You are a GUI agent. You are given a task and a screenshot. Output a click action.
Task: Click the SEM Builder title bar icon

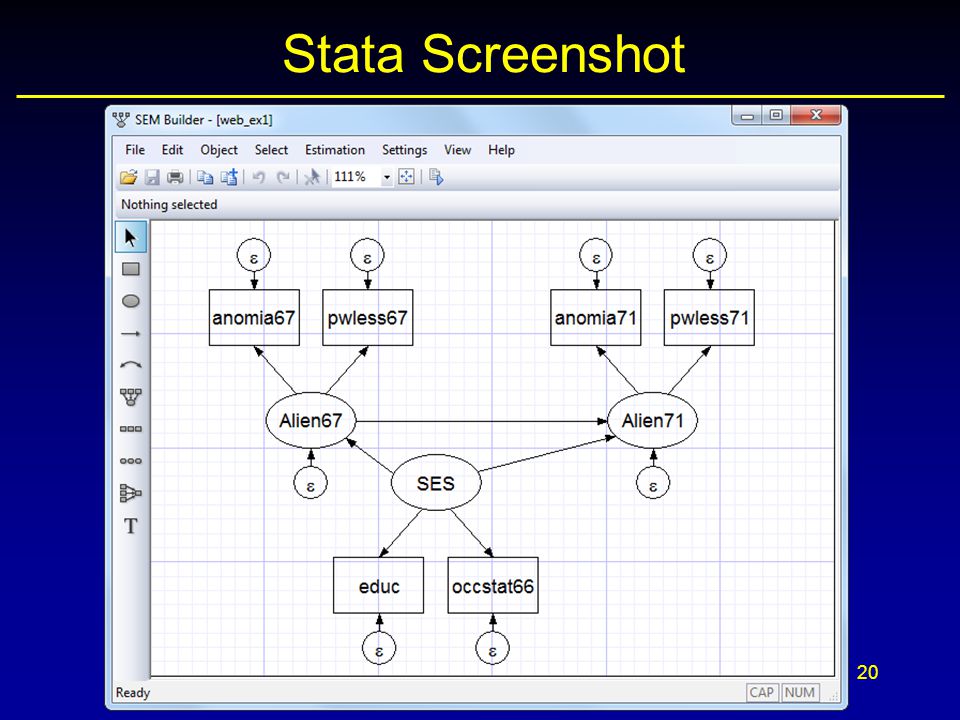[x=121, y=119]
